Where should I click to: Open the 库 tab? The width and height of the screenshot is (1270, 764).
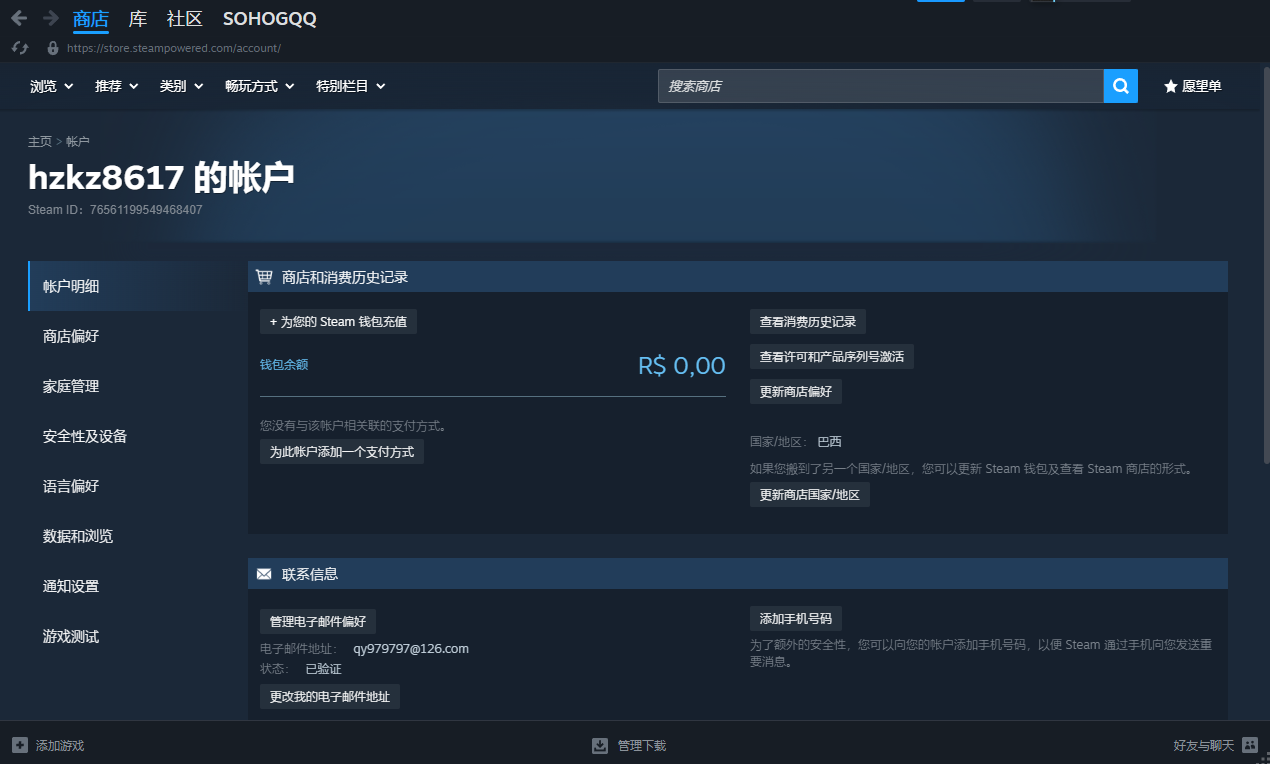pyautogui.click(x=138, y=18)
